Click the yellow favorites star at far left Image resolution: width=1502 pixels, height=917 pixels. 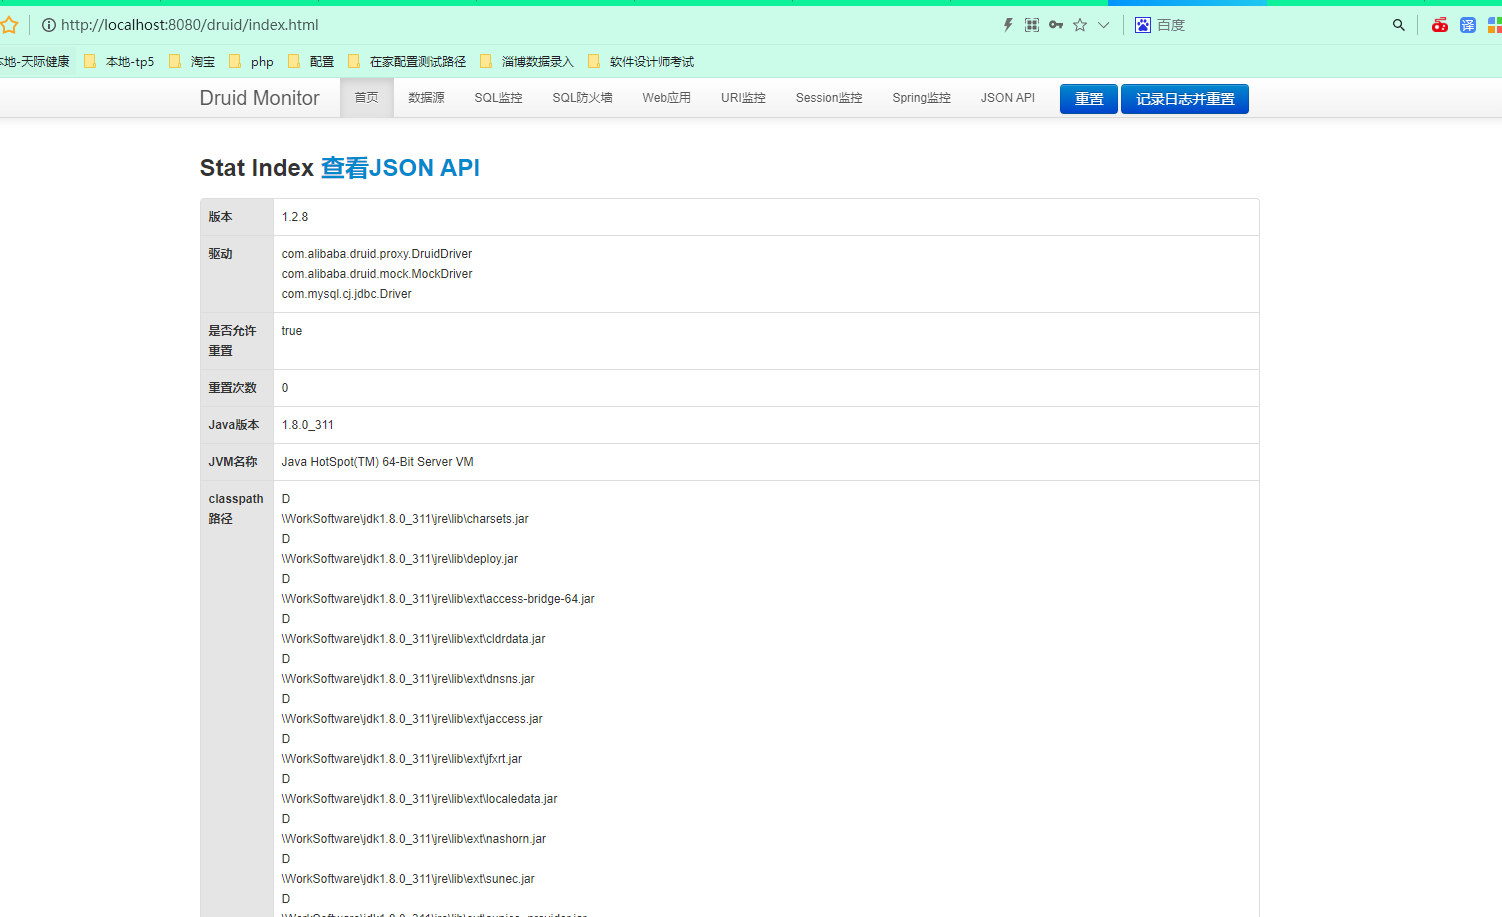click(9, 25)
